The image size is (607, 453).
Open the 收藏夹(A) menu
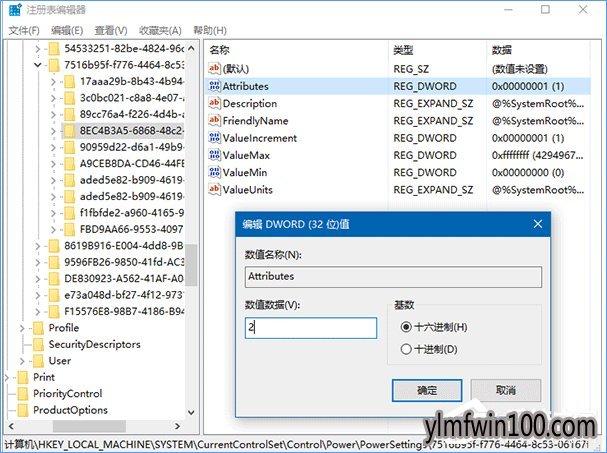(160, 31)
